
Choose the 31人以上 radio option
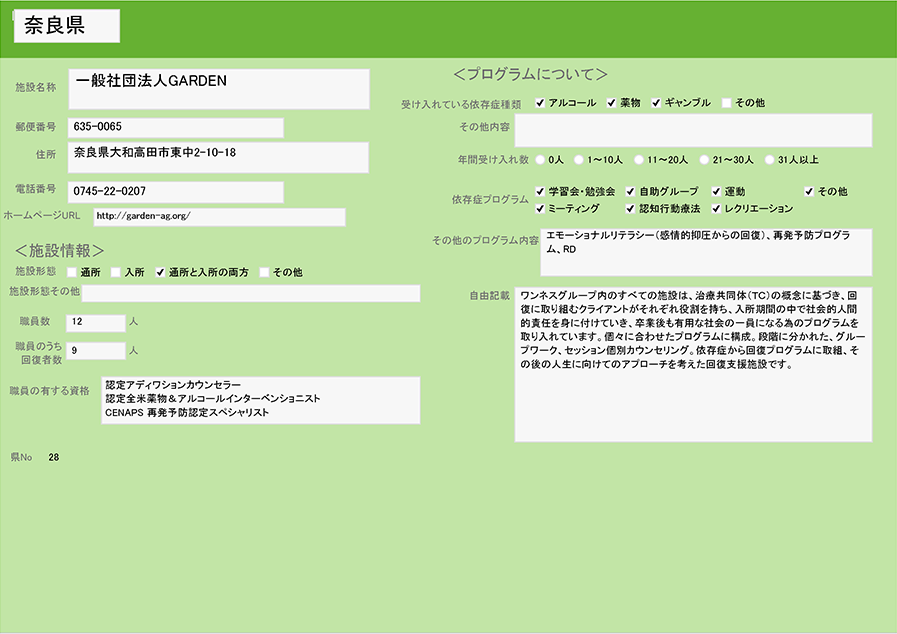point(770,159)
